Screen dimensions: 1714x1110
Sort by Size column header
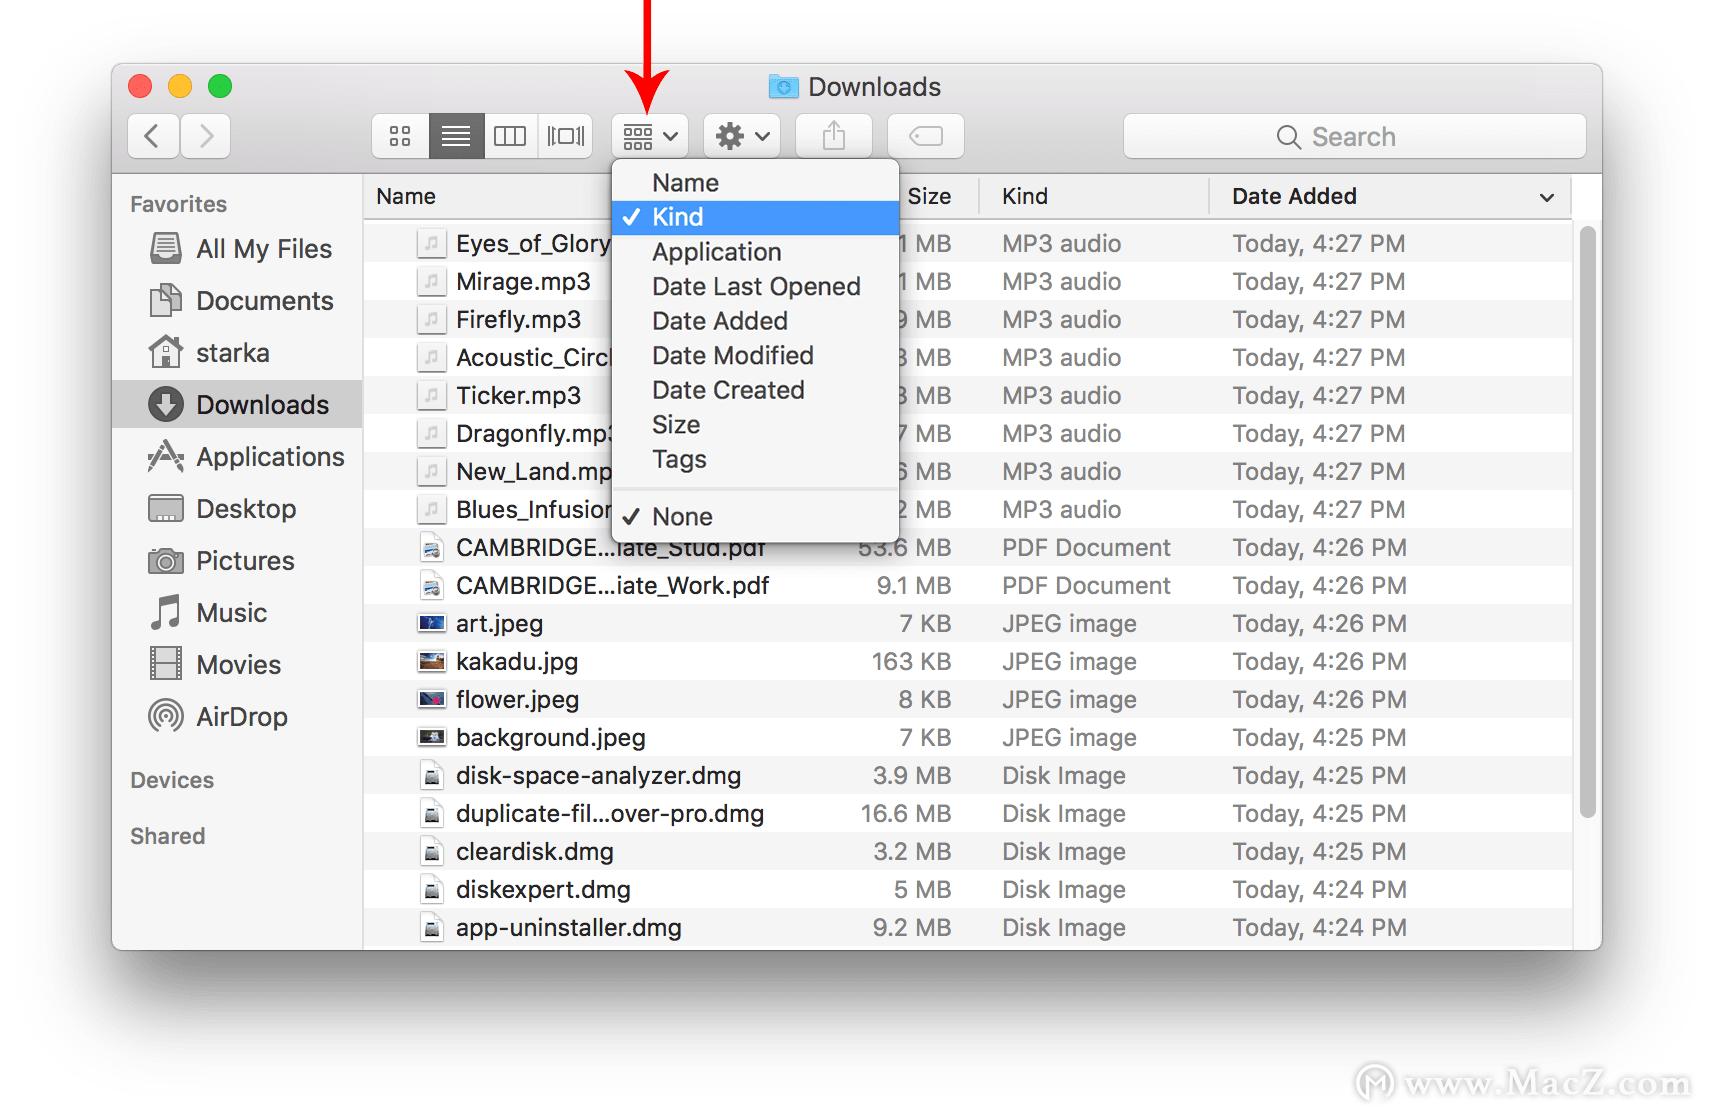click(x=938, y=196)
